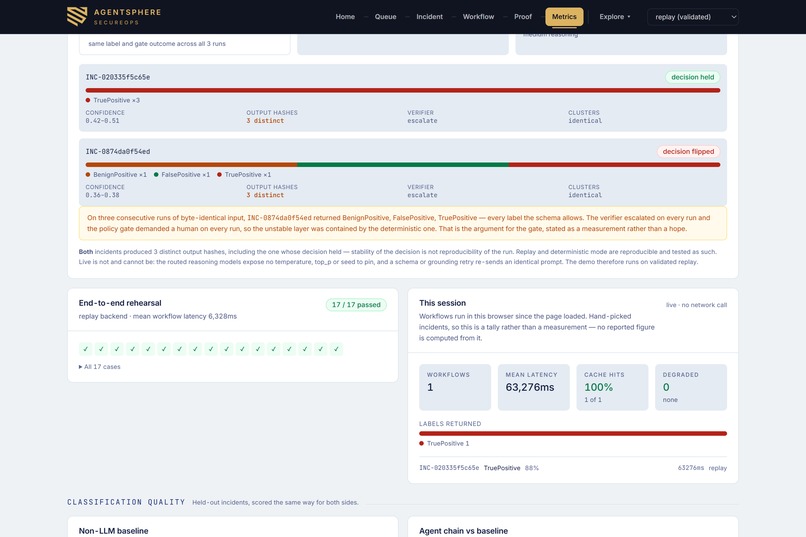Click the decision held badge
Screen dimensions: 806x537
pyautogui.click(x=692, y=77)
